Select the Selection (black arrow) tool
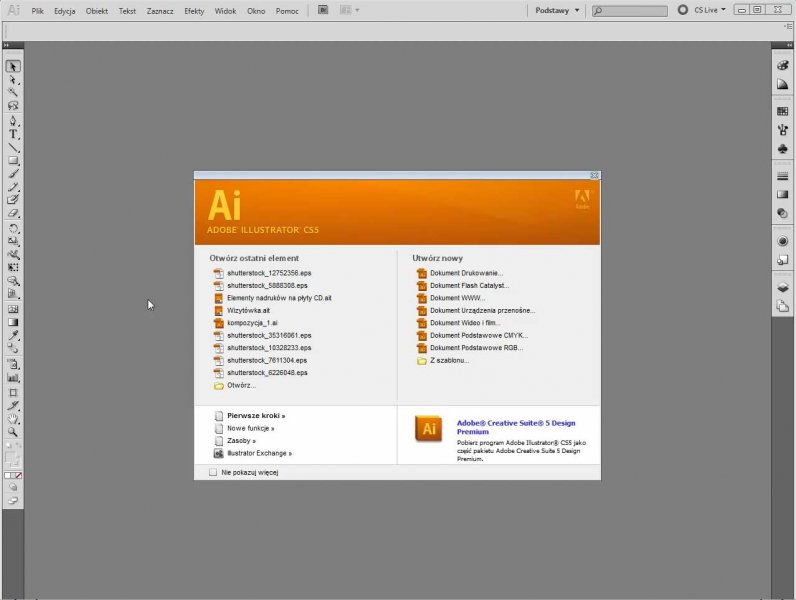Screen dimensions: 796x600 point(14,66)
